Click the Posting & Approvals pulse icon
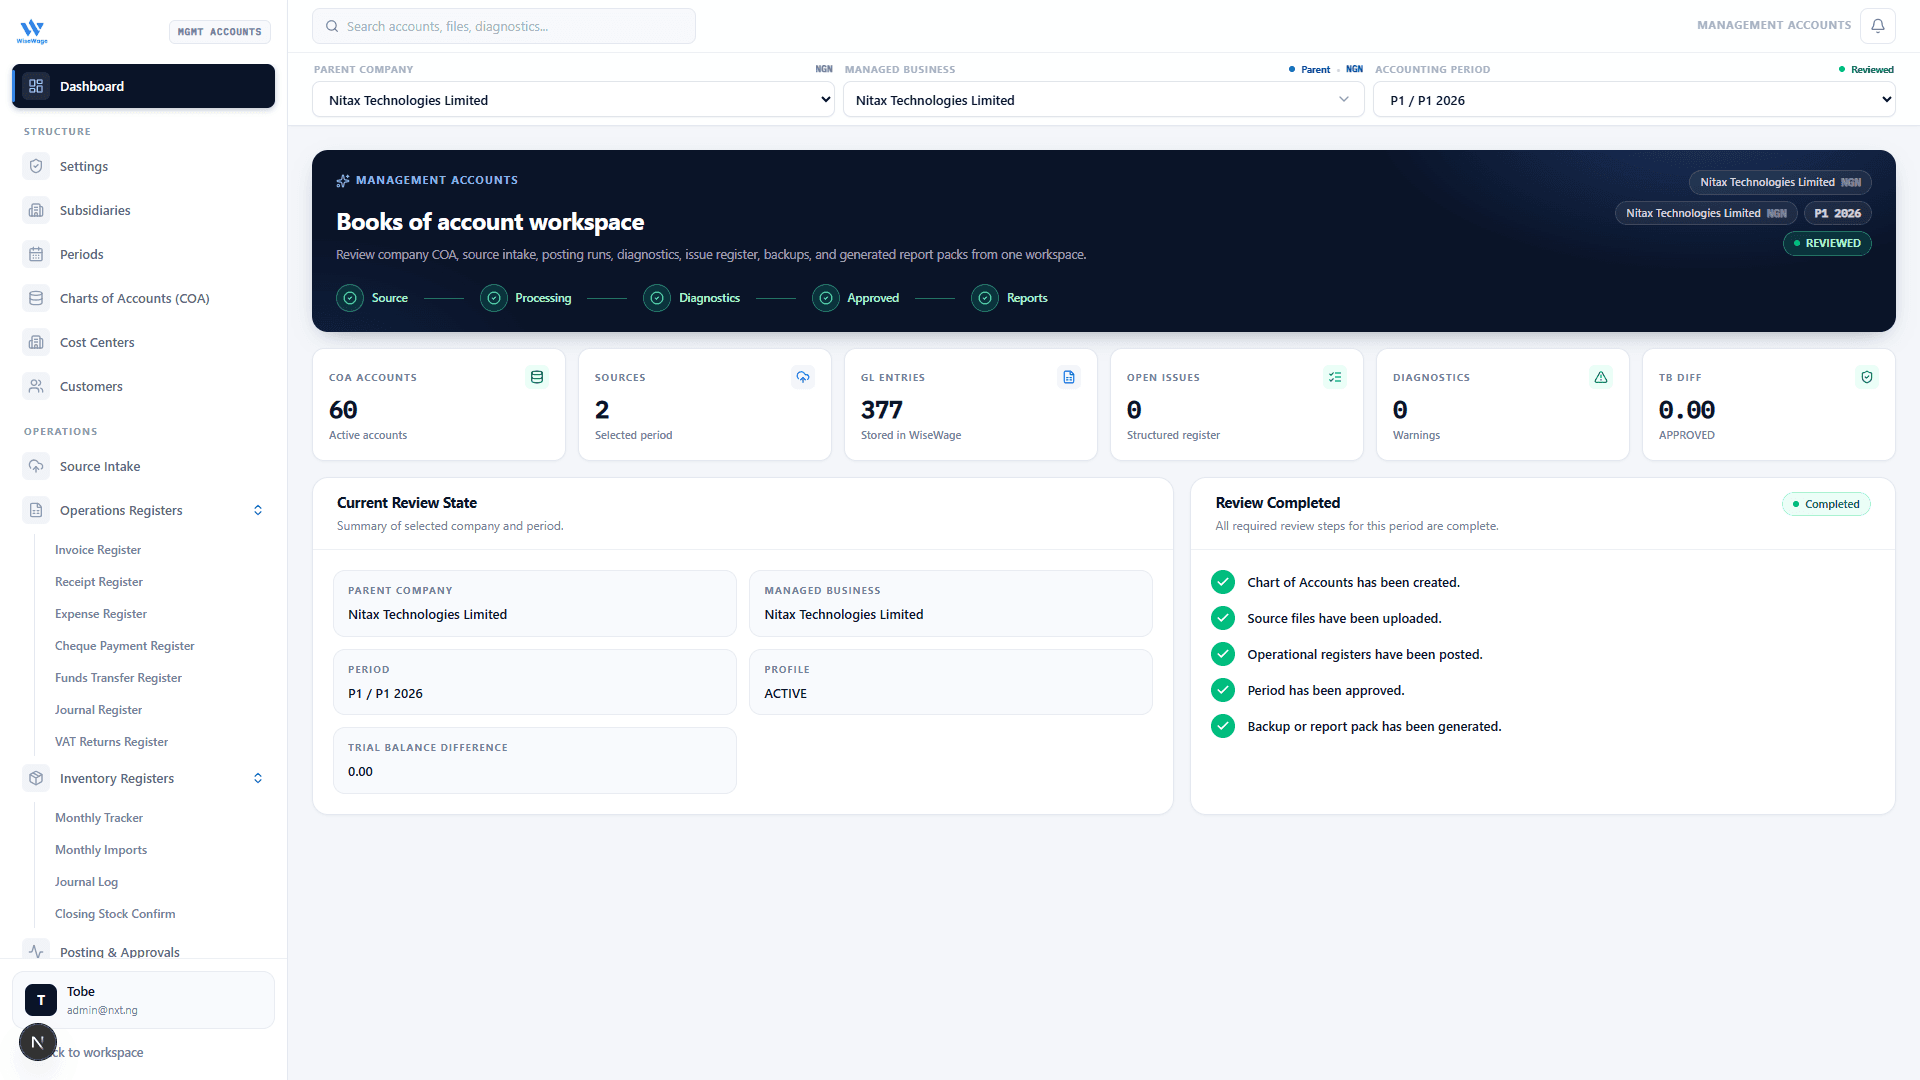 (x=36, y=951)
